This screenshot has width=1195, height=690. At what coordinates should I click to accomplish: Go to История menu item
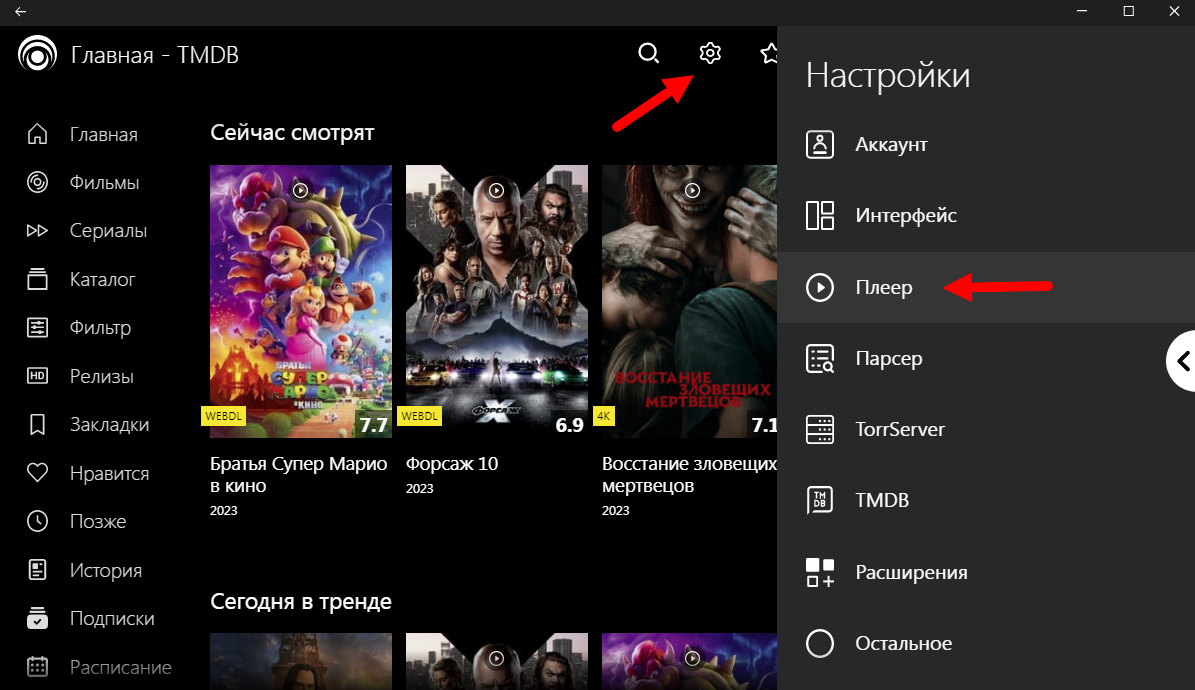pos(105,570)
